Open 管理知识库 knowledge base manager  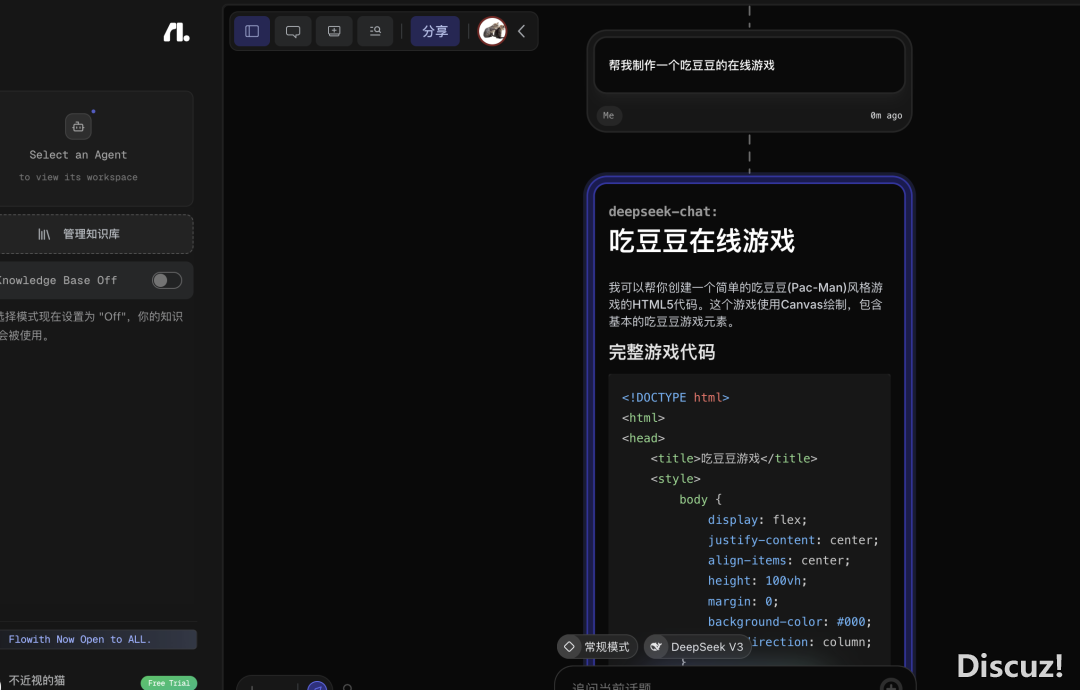[92, 234]
